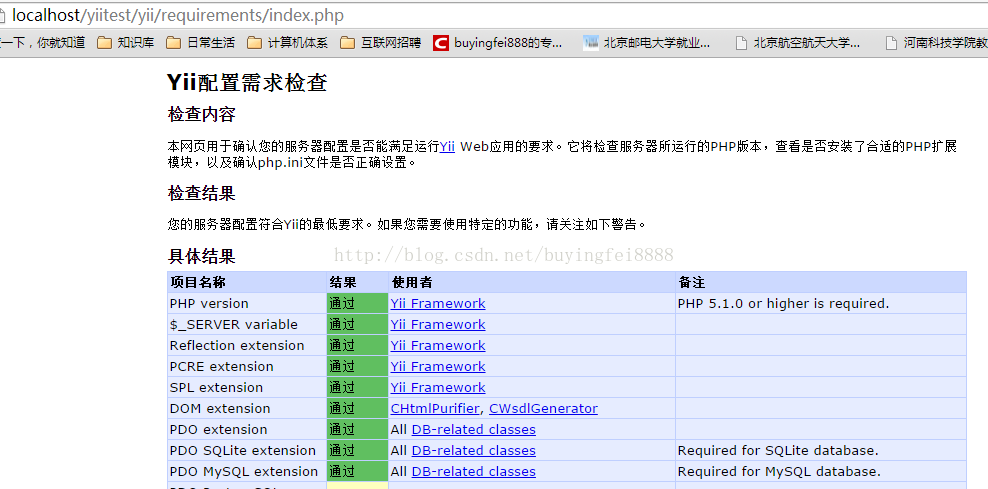Open DB-related classes link in PDO MySQL row
This screenshot has width=988, height=489.
tap(473, 471)
